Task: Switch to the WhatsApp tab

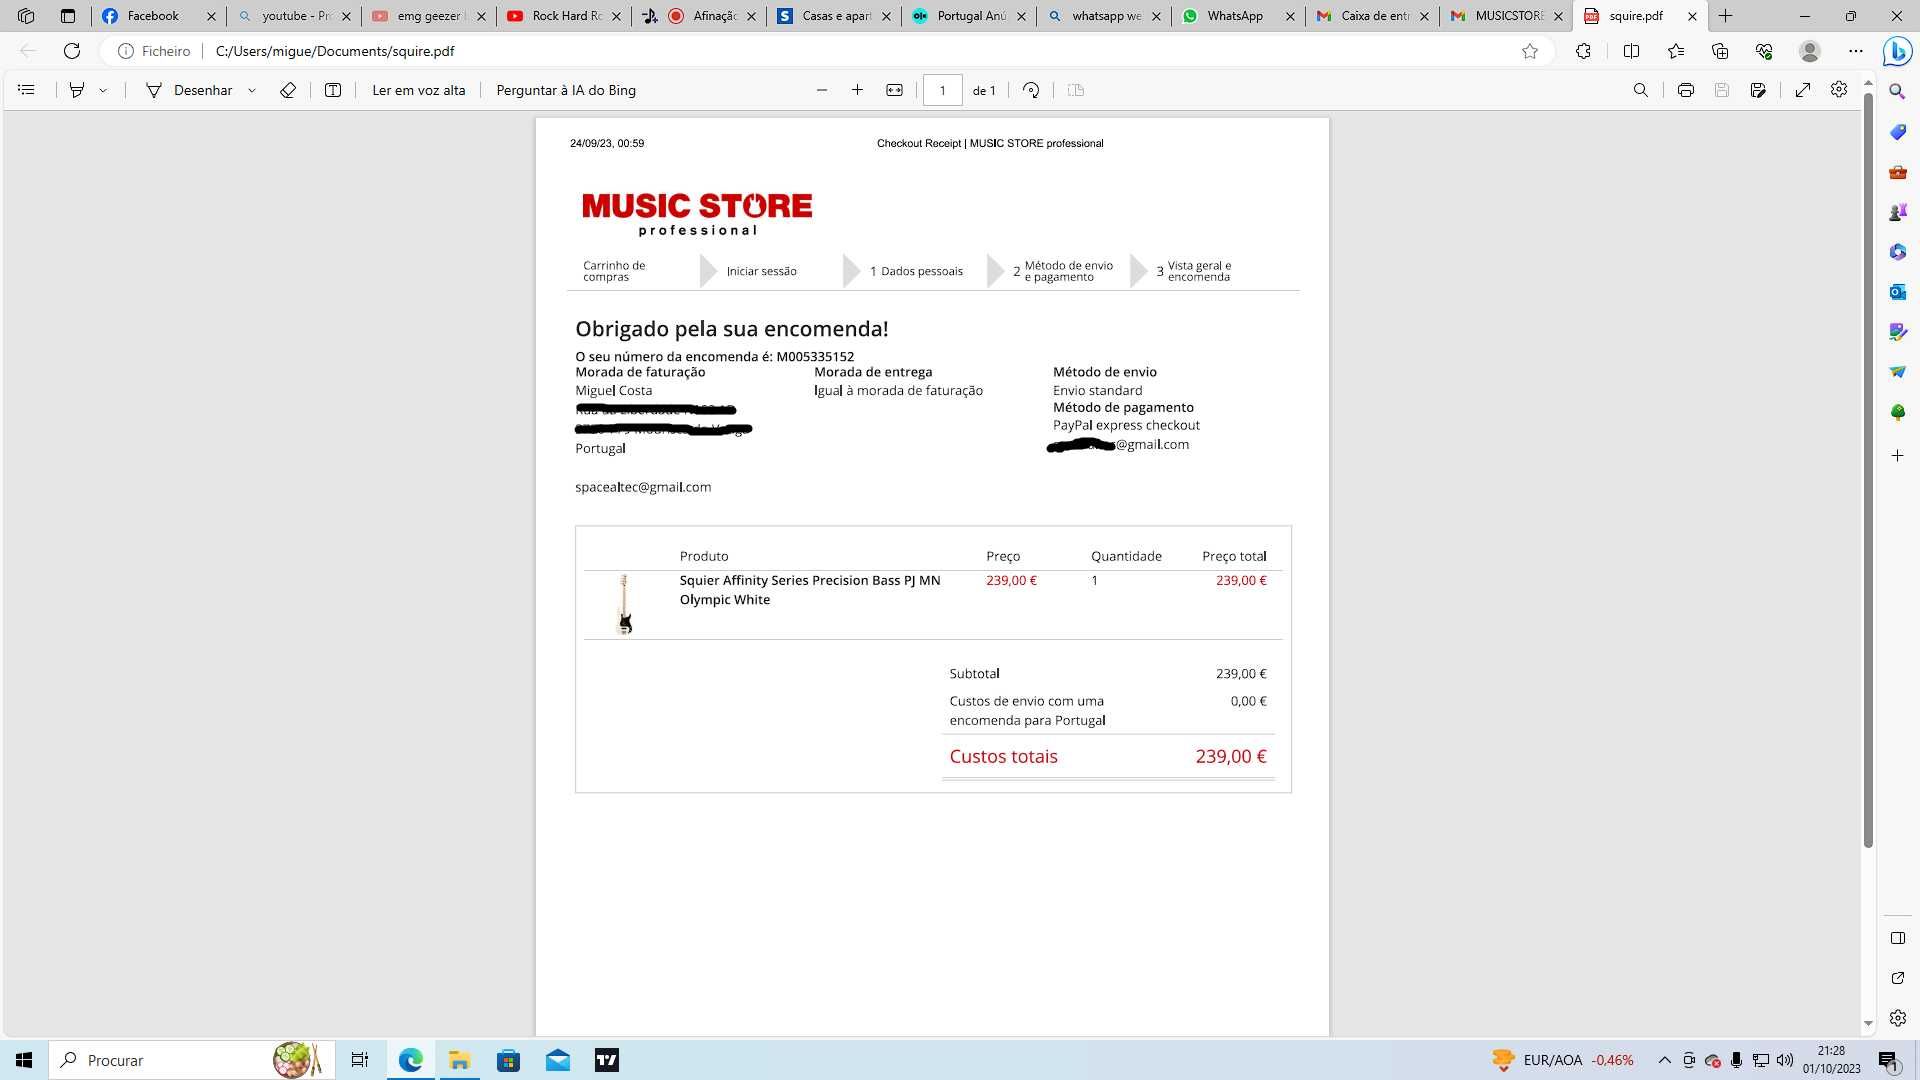Action: click(x=1237, y=16)
